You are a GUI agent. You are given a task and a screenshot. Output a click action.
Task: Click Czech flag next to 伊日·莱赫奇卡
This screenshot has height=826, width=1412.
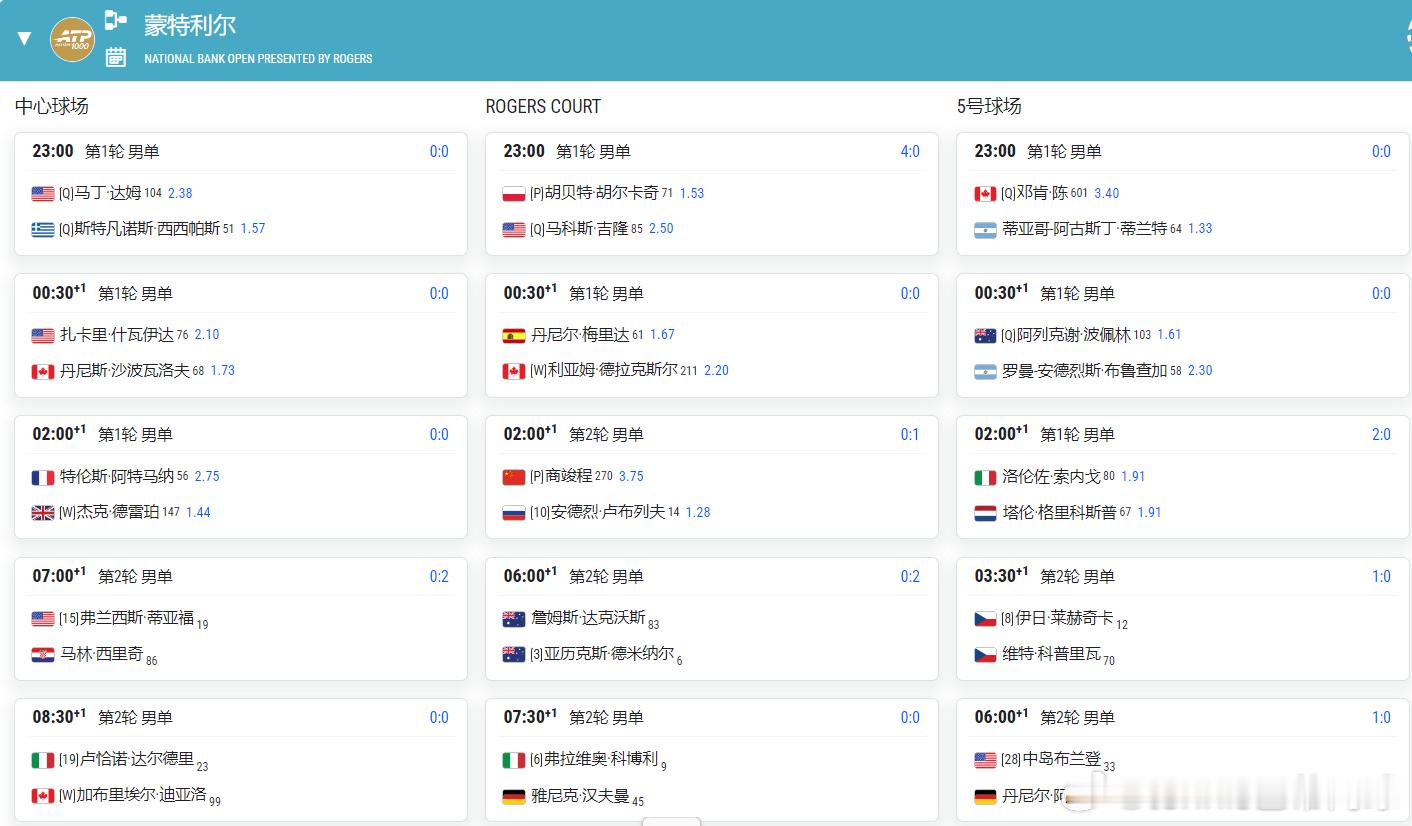tap(986, 620)
